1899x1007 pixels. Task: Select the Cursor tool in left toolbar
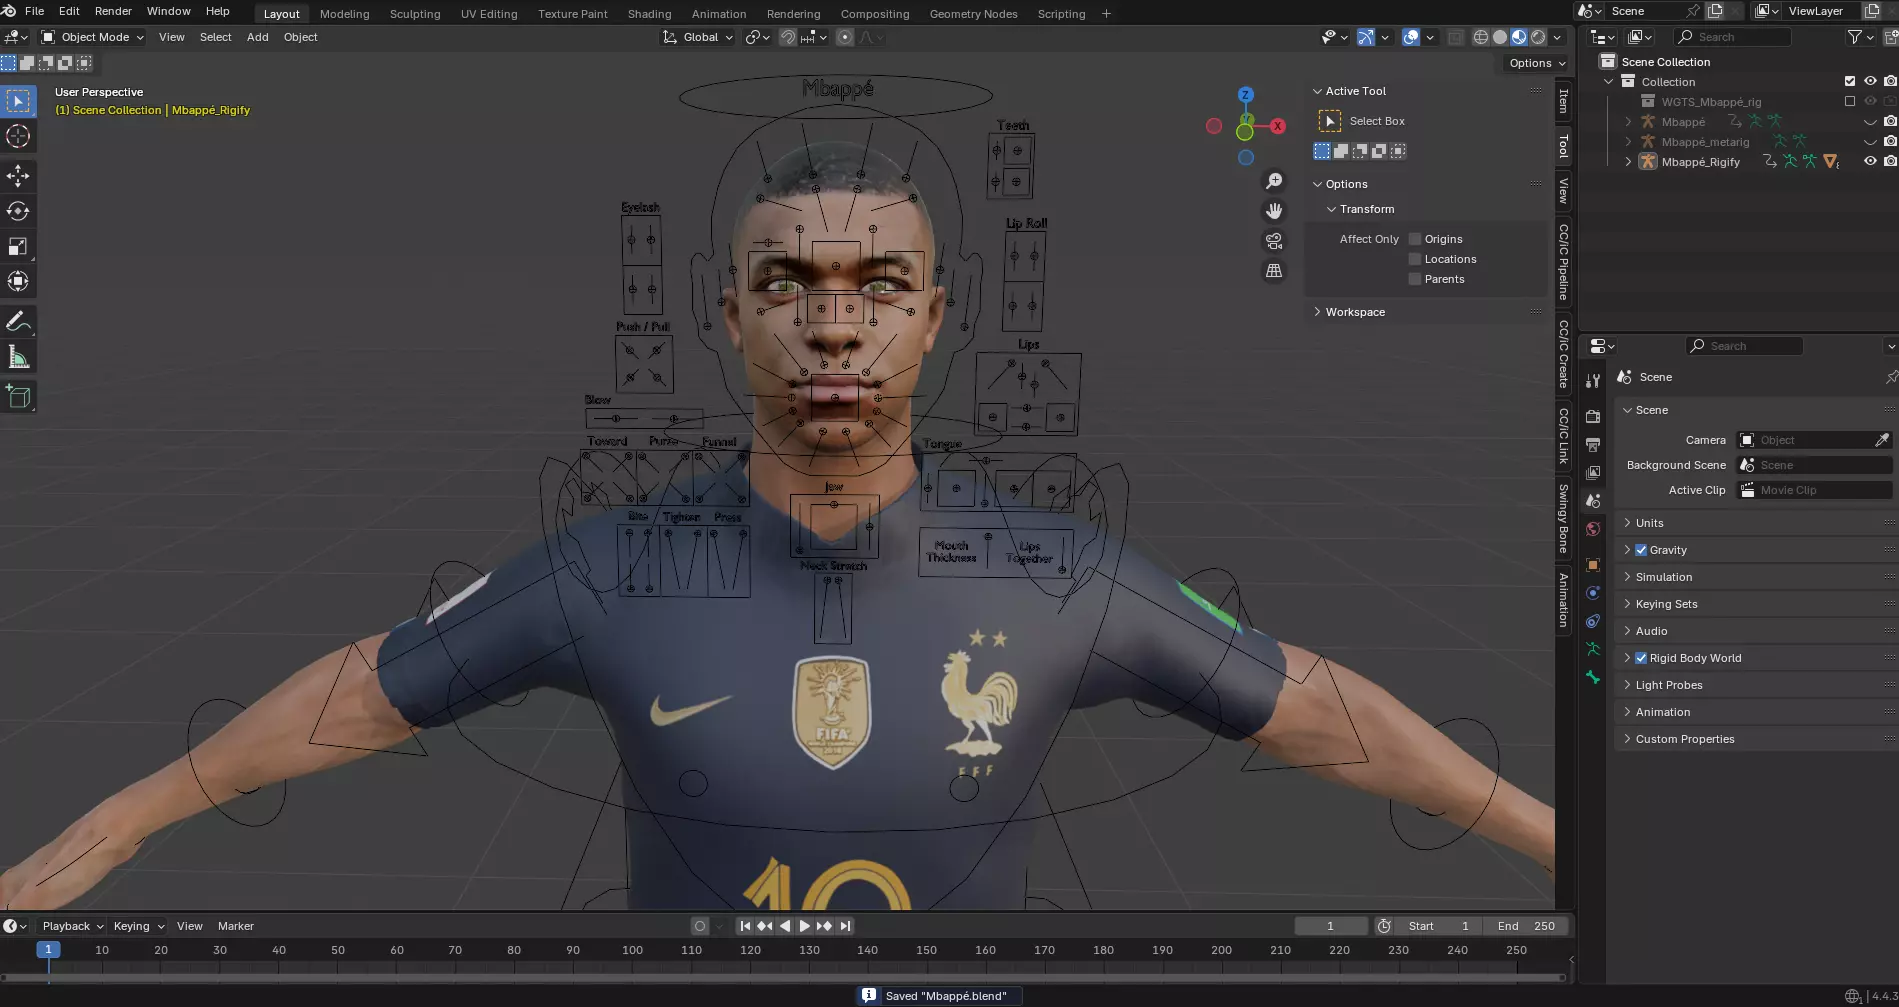pyautogui.click(x=18, y=136)
